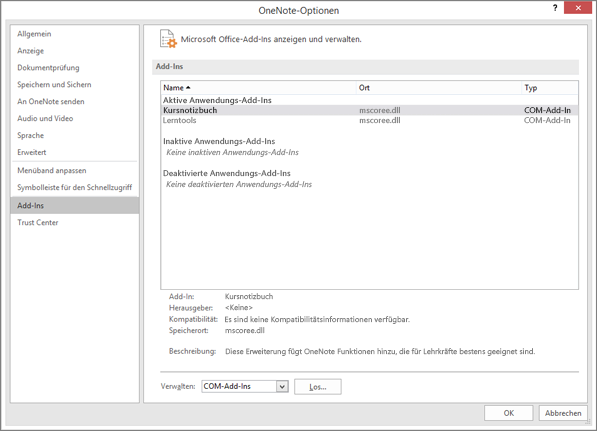Confirm with the OK button
The height and width of the screenshot is (431, 597).
(509, 413)
